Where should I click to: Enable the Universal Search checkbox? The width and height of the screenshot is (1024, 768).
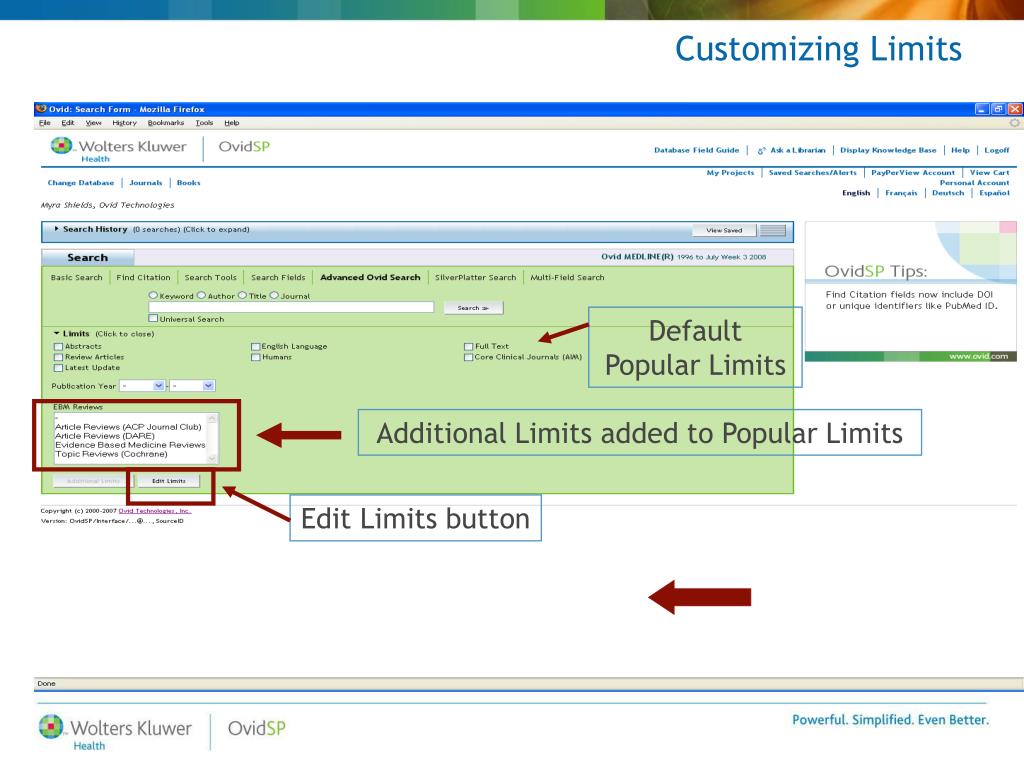pyautogui.click(x=153, y=318)
